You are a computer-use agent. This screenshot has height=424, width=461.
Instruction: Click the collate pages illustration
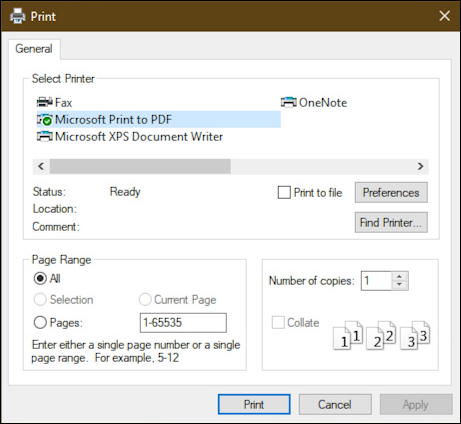coord(382,335)
